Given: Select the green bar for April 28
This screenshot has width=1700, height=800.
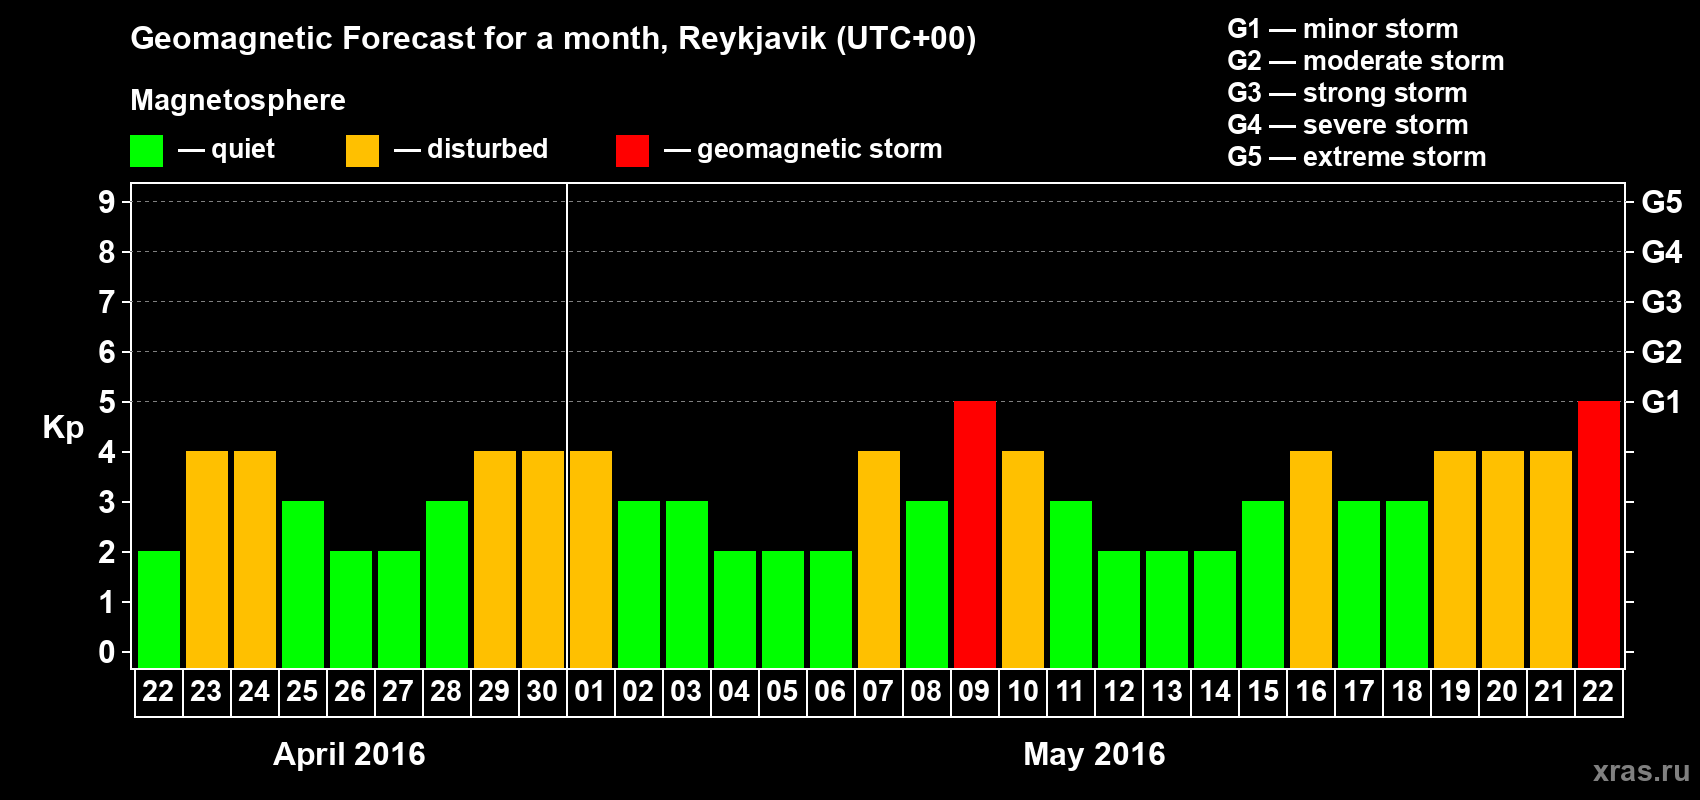Looking at the screenshot, I should point(447,584).
